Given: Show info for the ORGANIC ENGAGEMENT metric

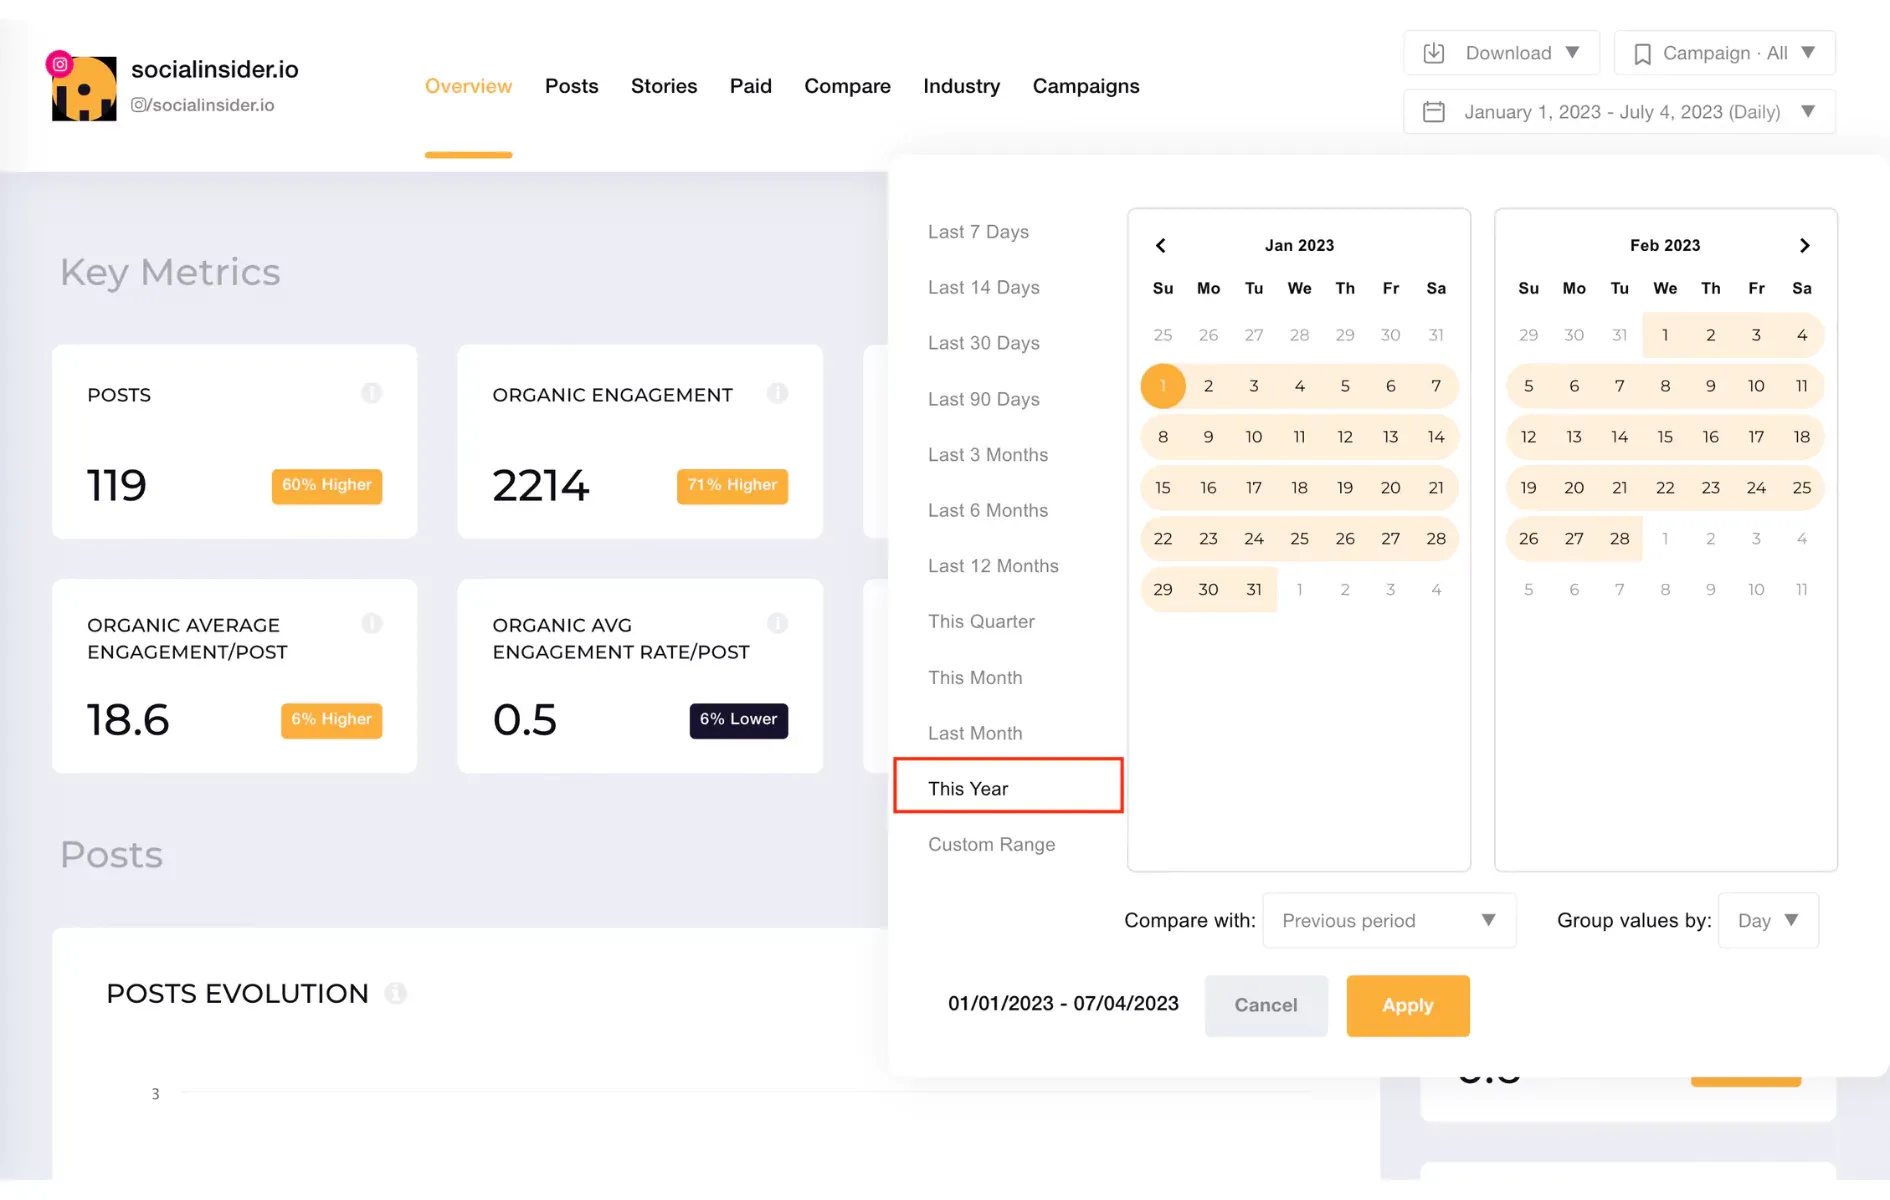Looking at the screenshot, I should pyautogui.click(x=777, y=393).
